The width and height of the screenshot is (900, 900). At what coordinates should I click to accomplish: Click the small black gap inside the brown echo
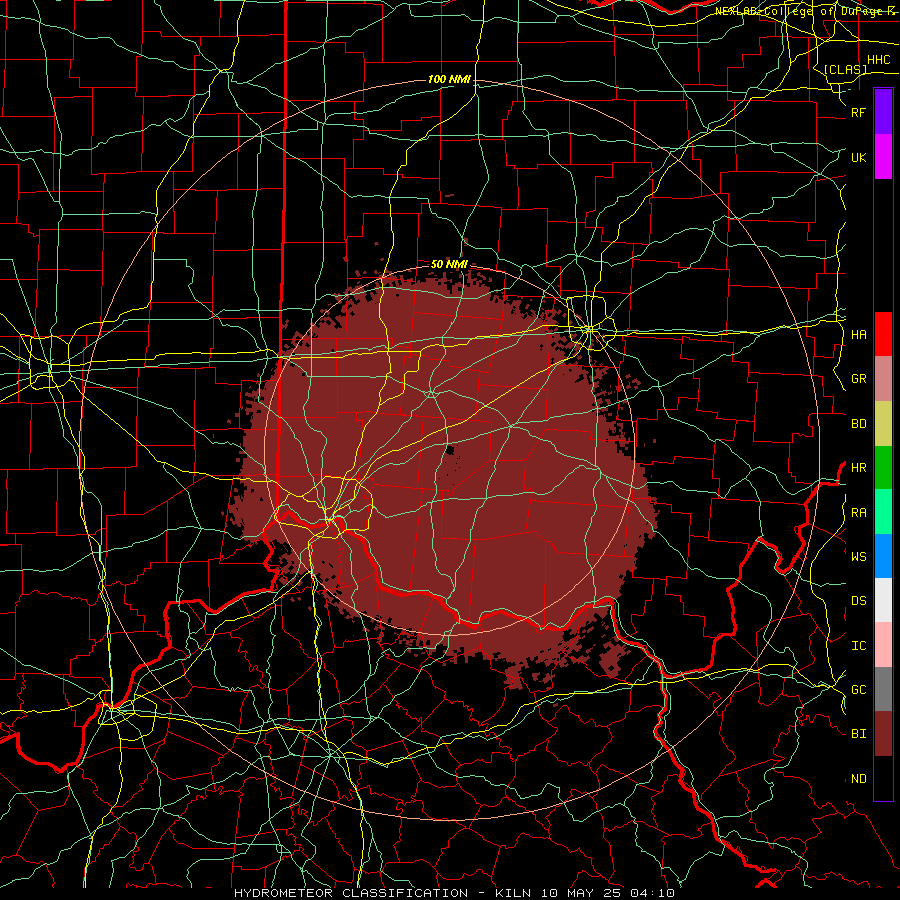[x=450, y=450]
